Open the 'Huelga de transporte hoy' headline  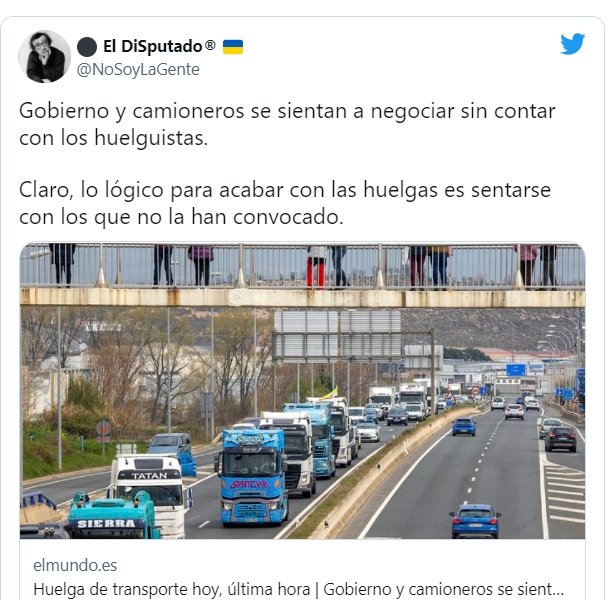click(x=298, y=589)
